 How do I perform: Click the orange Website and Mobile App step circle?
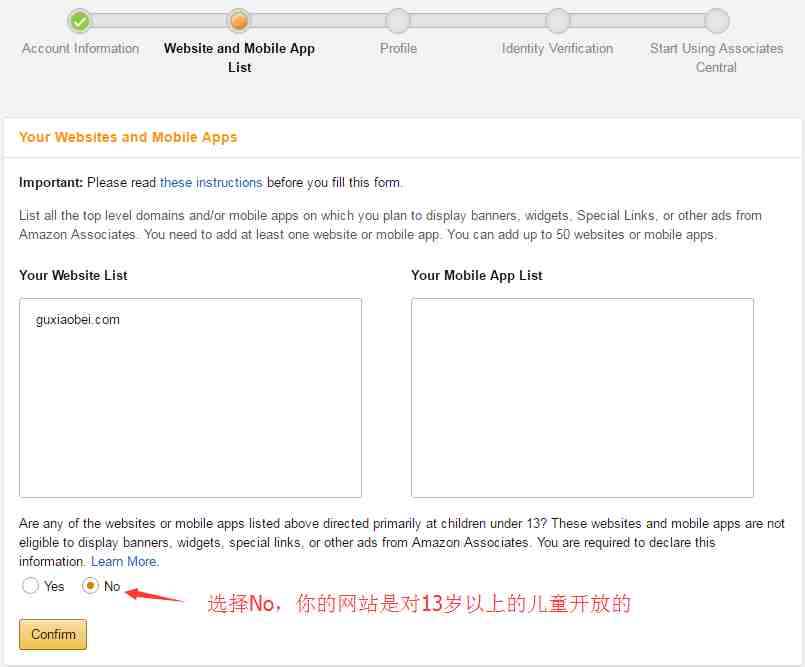pos(239,21)
